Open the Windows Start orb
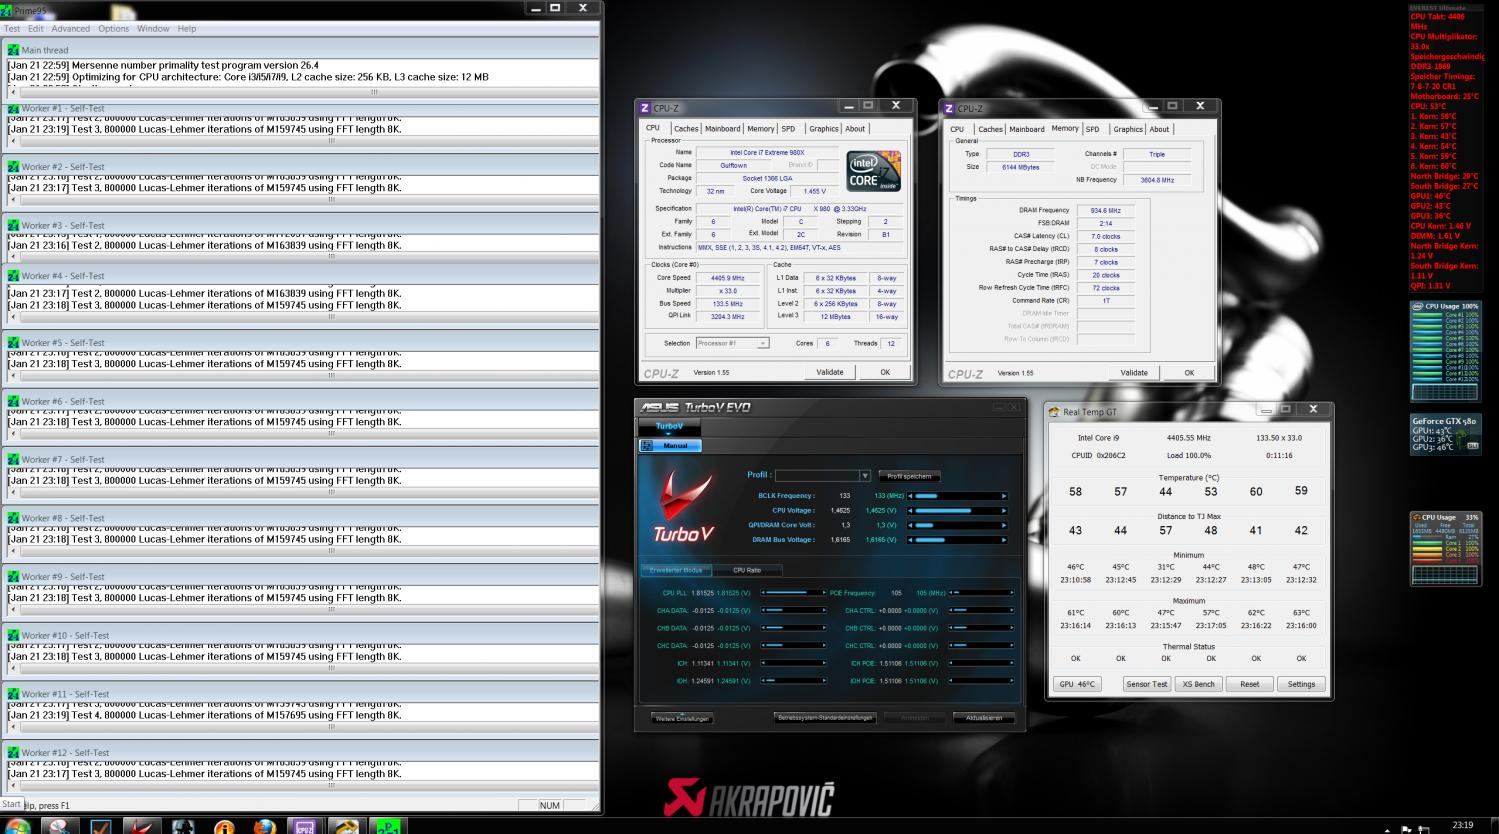The image size is (1499, 834). click(x=18, y=827)
